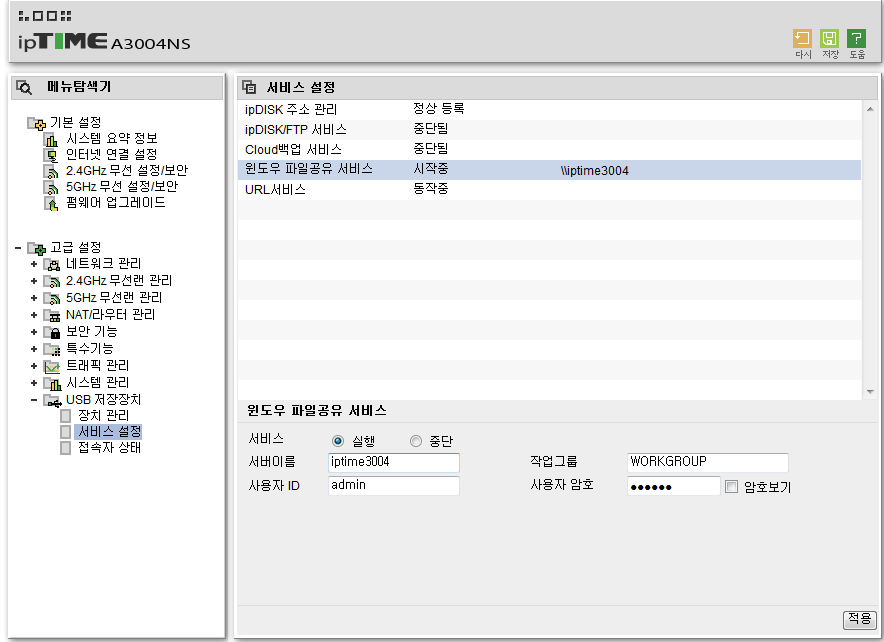Viewport: 884px width, 642px height.
Task: Click the 사용자 ID admin field
Action: click(x=394, y=485)
